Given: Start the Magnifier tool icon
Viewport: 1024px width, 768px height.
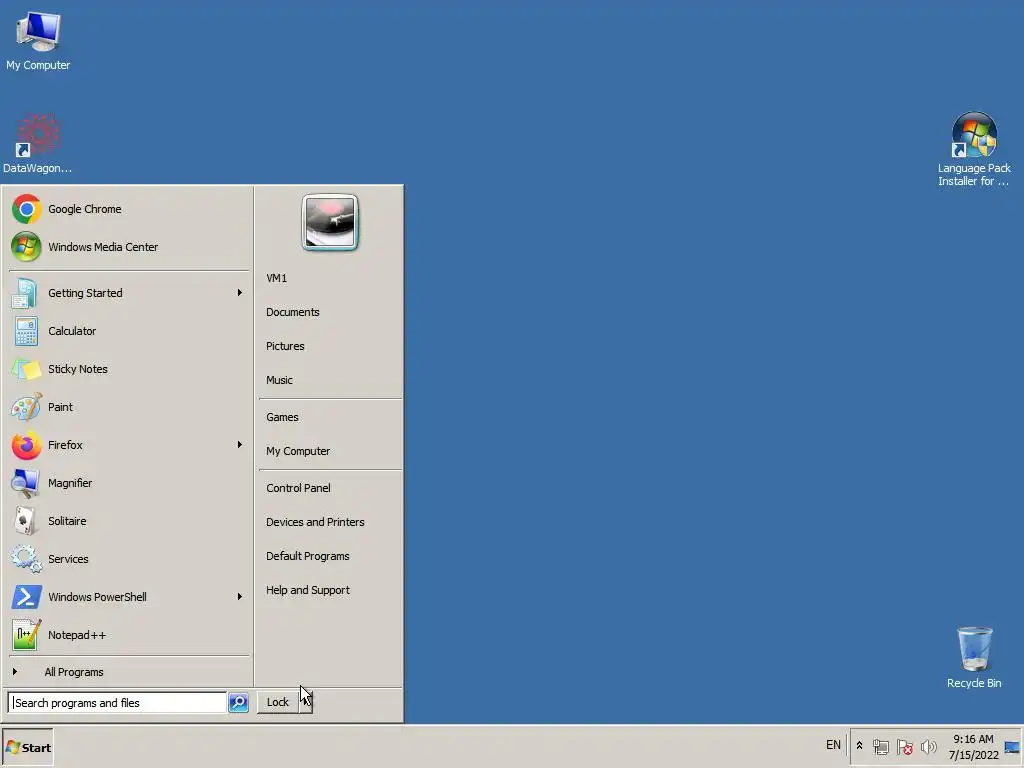Looking at the screenshot, I should click(26, 483).
